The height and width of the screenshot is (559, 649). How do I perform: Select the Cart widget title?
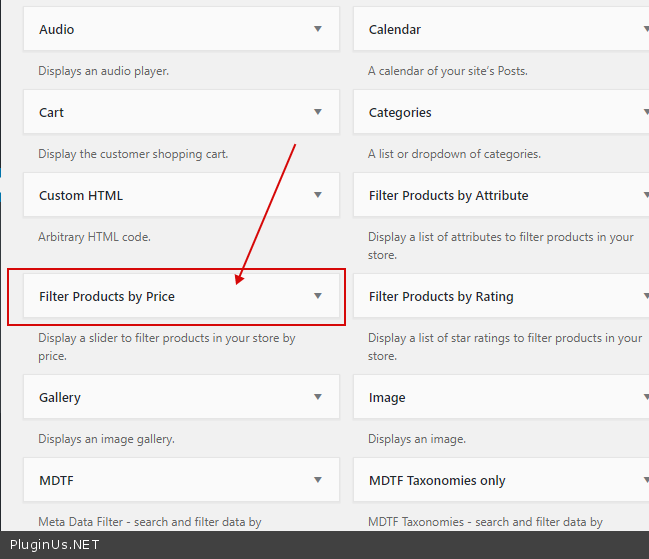pyautogui.click(x=51, y=112)
